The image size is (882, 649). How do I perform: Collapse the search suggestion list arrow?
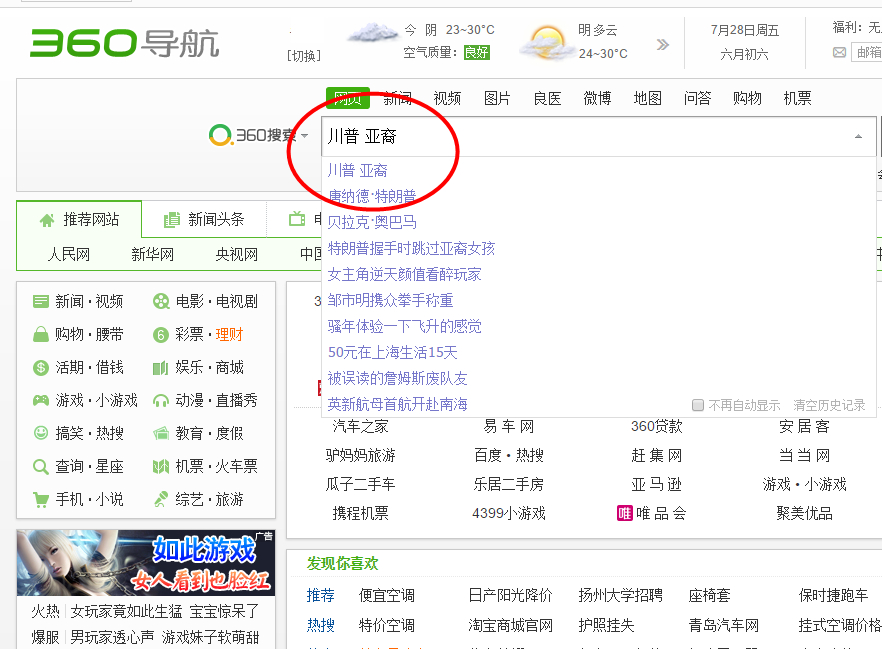pyautogui.click(x=858, y=136)
